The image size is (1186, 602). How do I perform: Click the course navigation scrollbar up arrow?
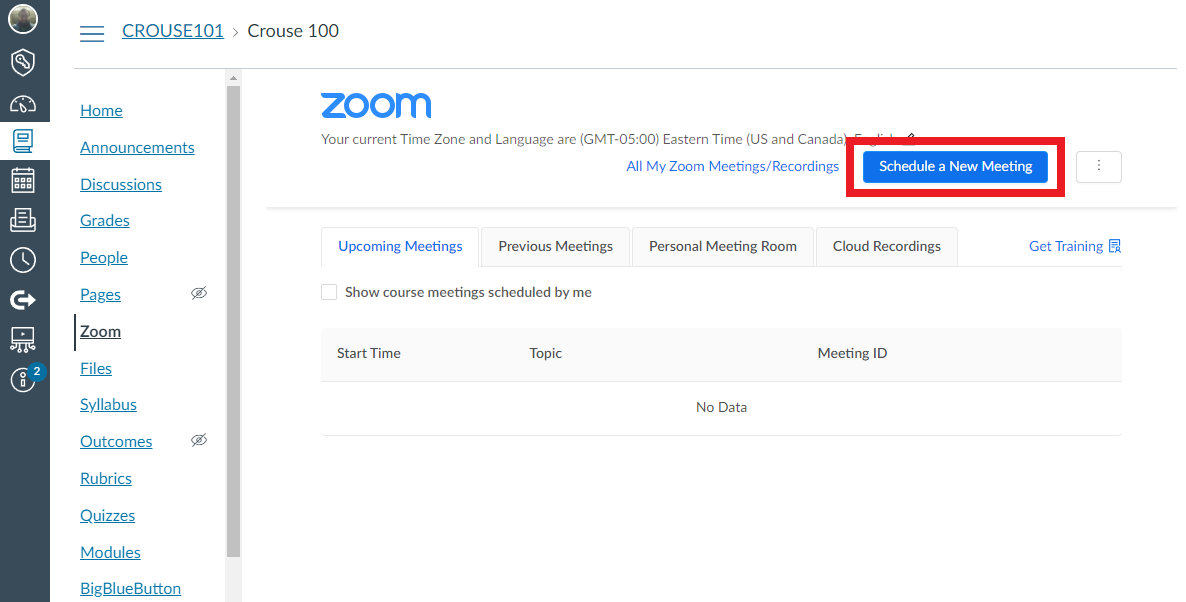click(234, 78)
